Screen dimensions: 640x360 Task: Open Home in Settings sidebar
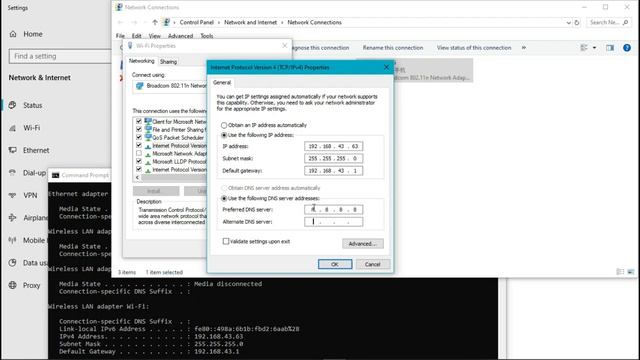(26, 34)
